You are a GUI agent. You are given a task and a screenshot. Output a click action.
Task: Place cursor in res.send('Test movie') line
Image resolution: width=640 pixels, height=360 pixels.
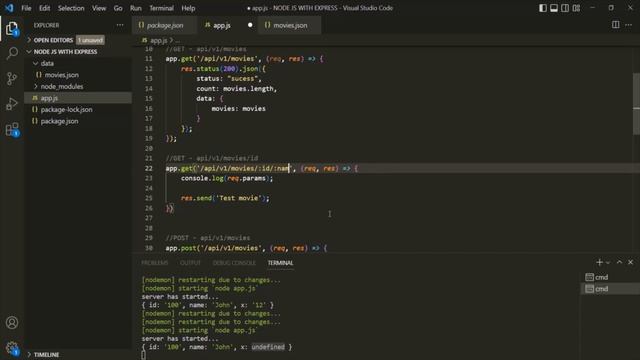(x=225, y=198)
